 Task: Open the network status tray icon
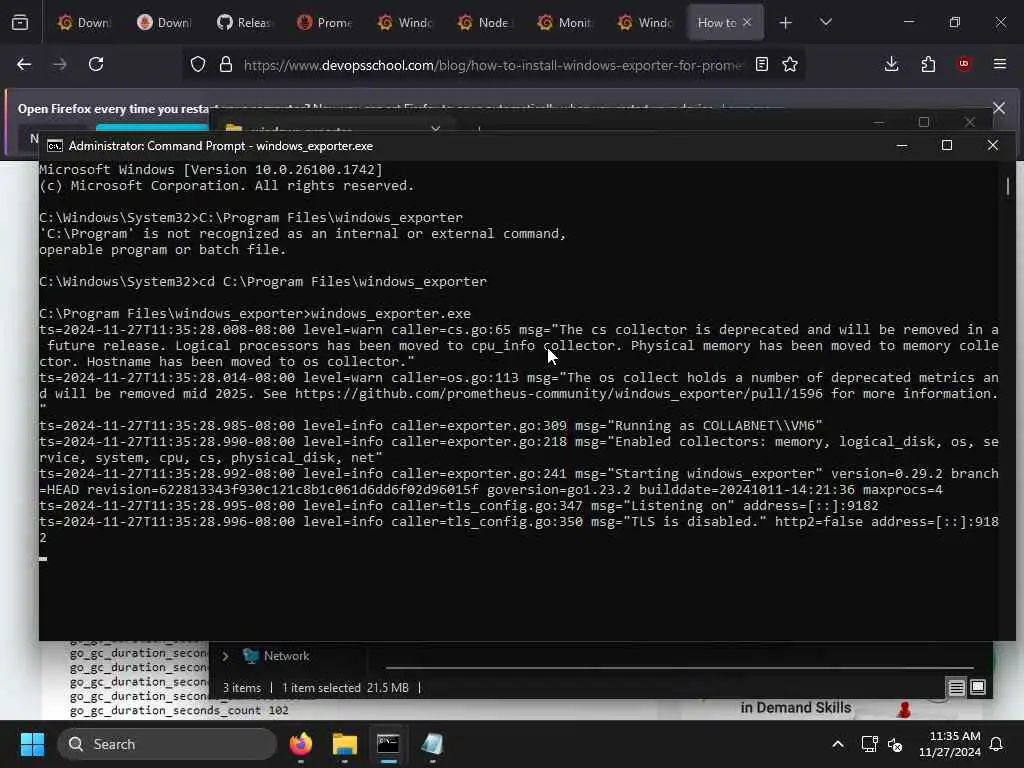pyautogui.click(x=869, y=744)
